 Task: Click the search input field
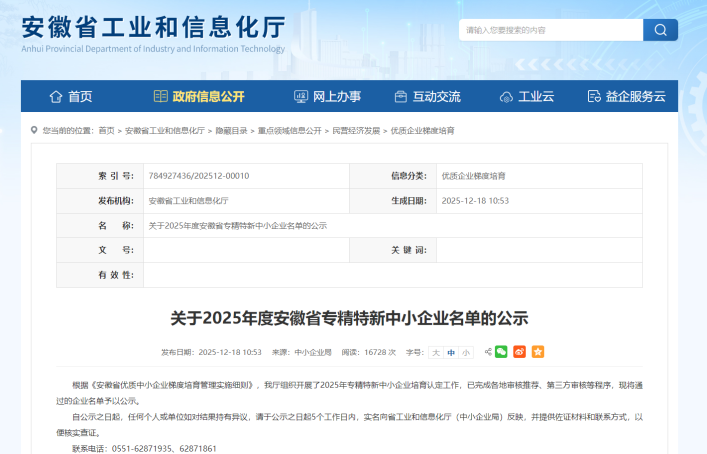click(x=550, y=30)
